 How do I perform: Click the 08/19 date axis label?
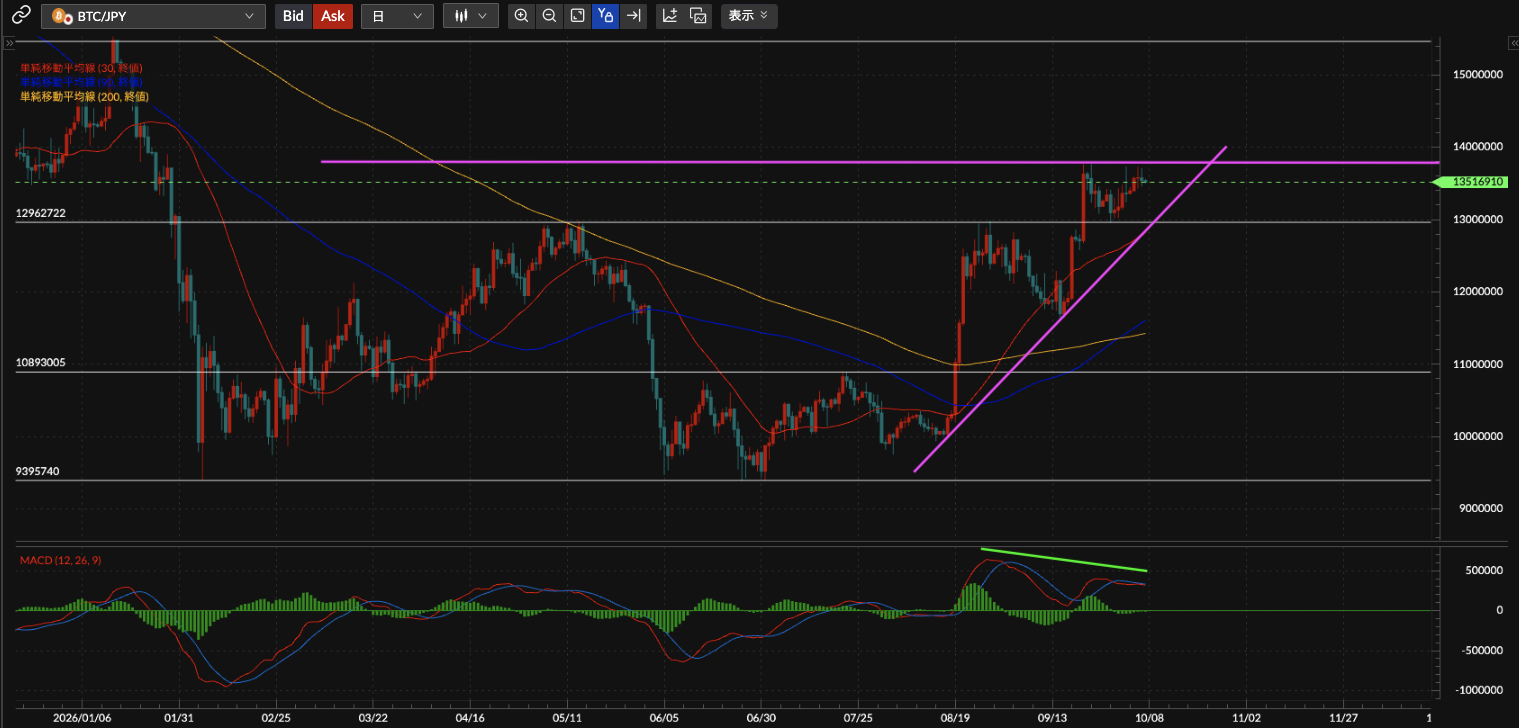click(955, 718)
